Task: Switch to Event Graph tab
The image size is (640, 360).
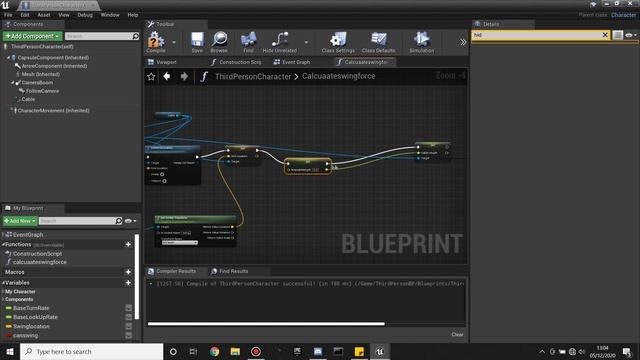Action: click(x=292, y=62)
